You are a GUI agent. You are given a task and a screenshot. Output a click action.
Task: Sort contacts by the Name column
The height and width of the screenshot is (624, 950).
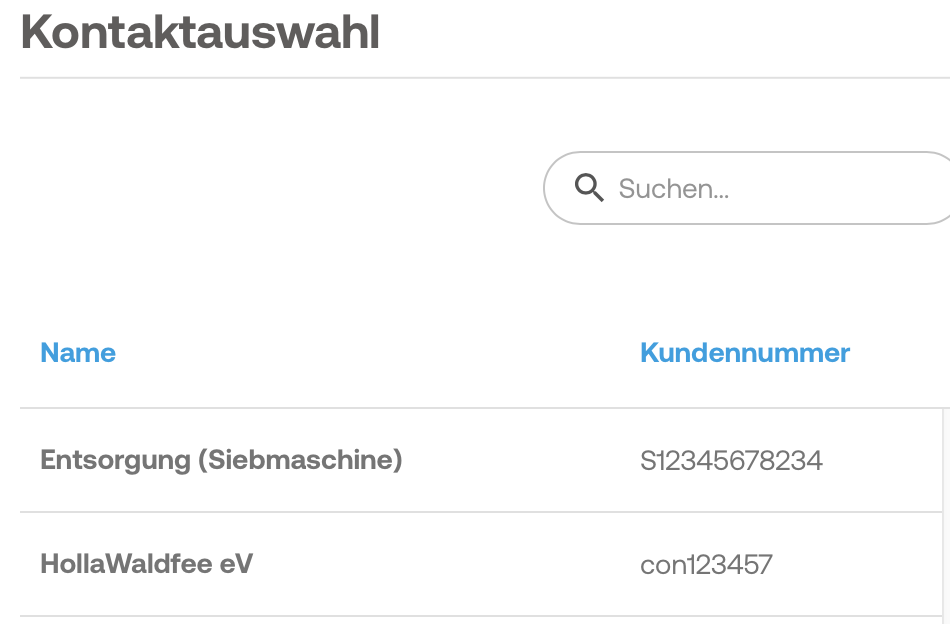tap(78, 353)
